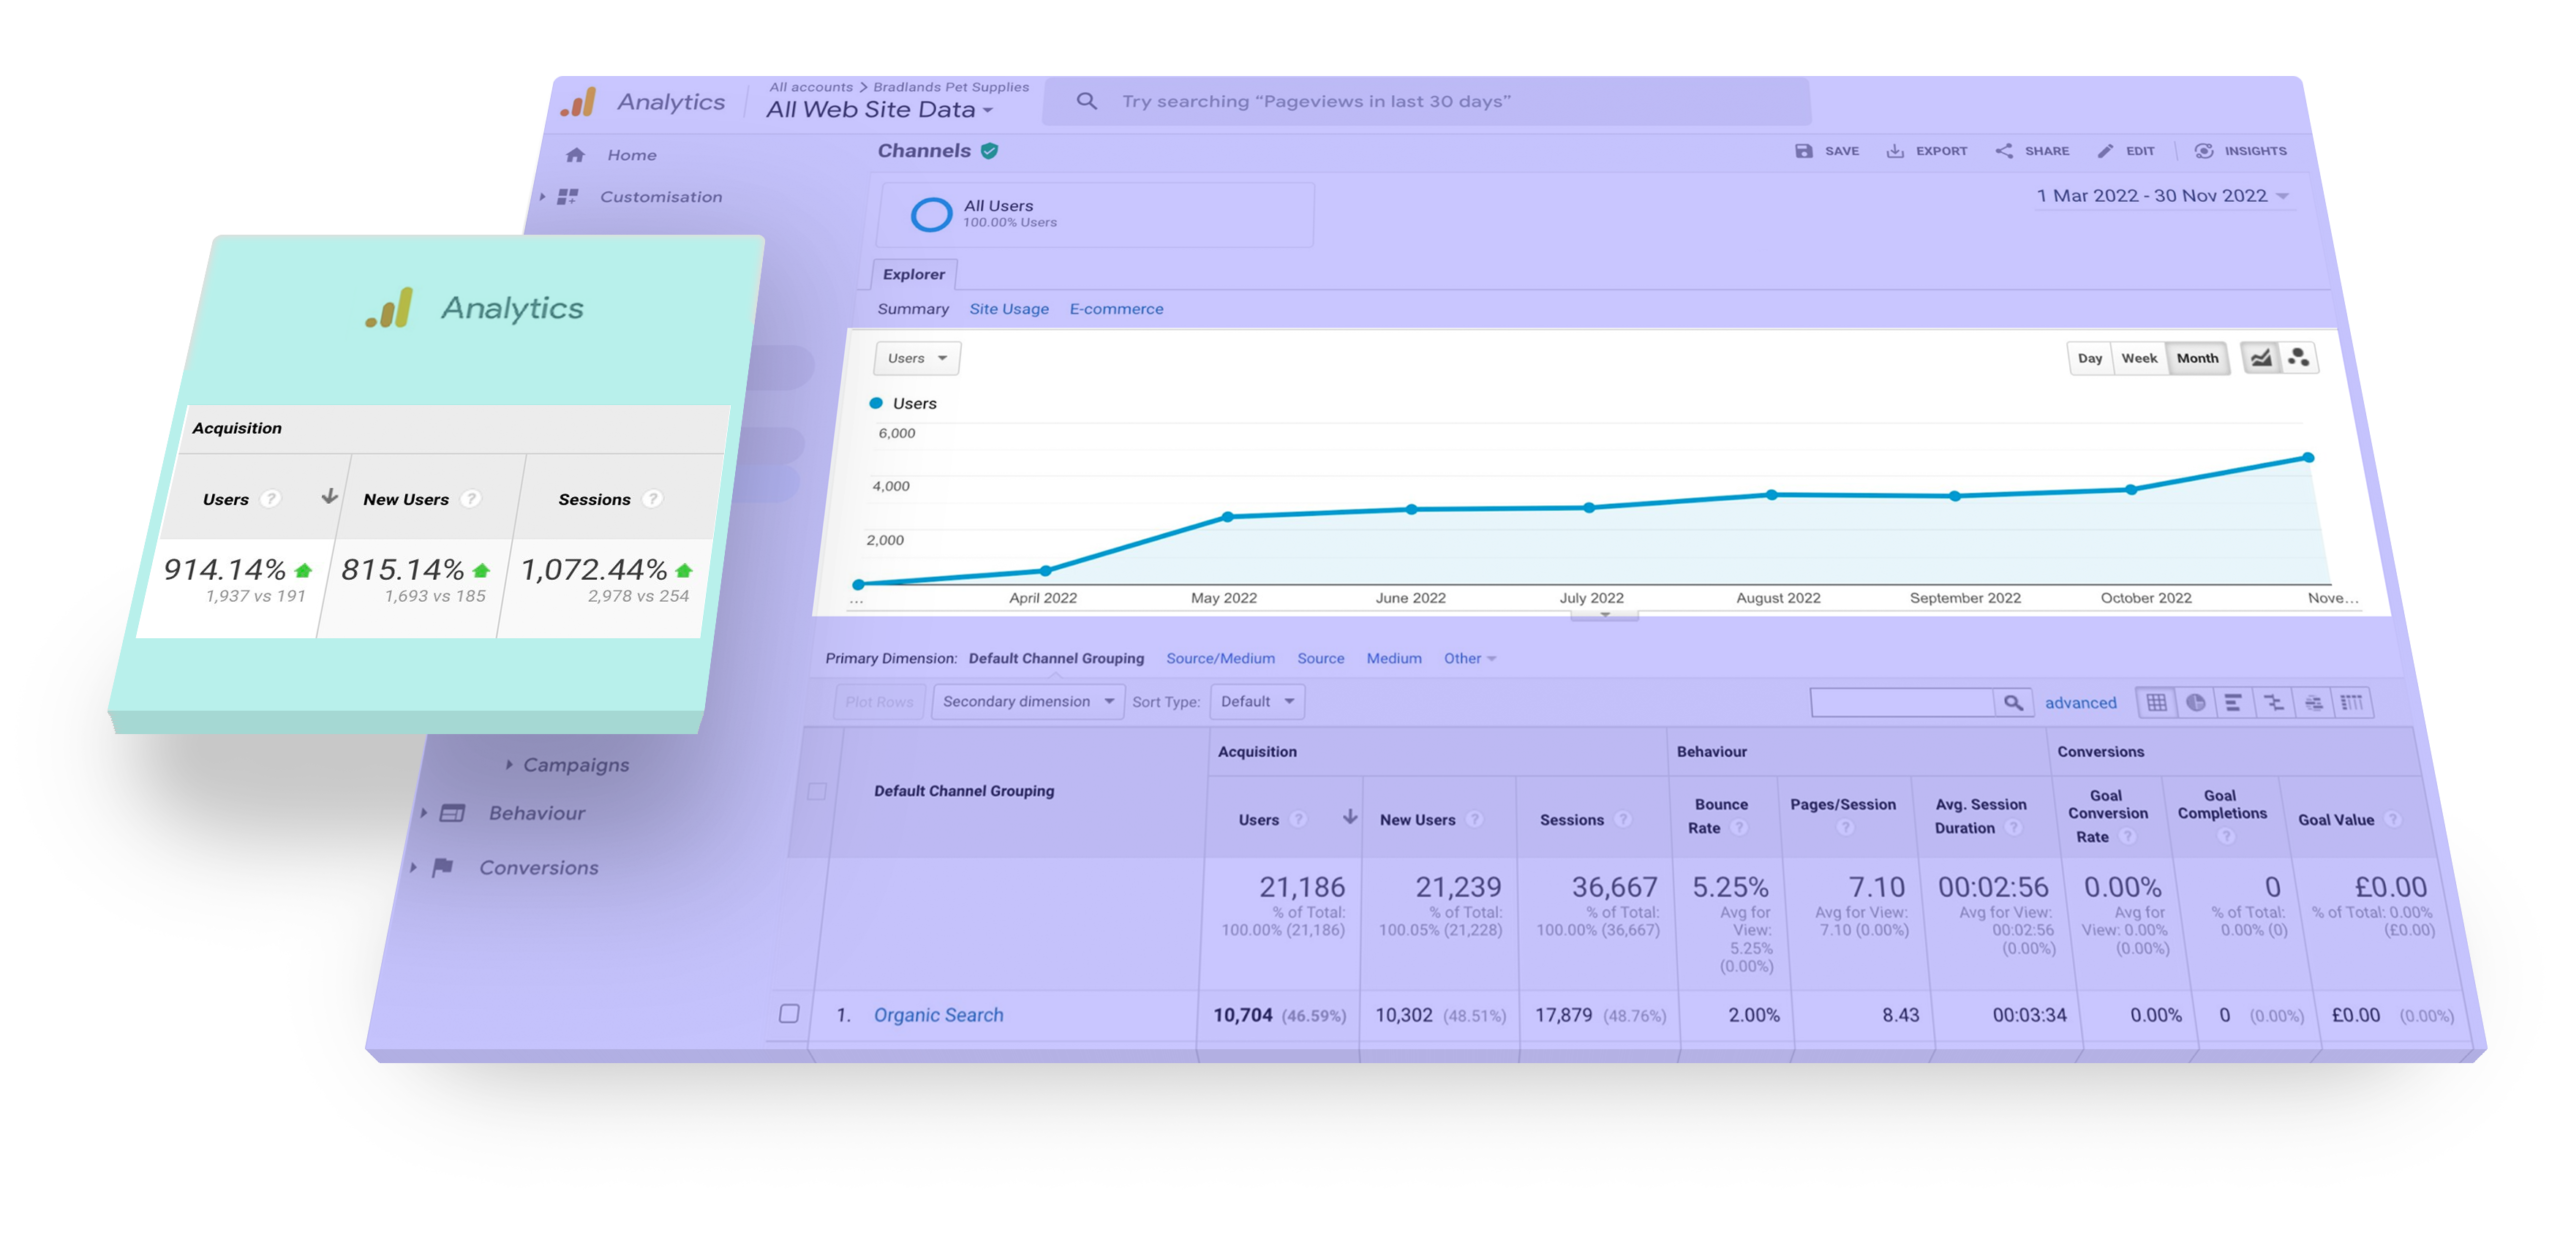
Task: Click All accounts breadcrumb
Action: 810,87
